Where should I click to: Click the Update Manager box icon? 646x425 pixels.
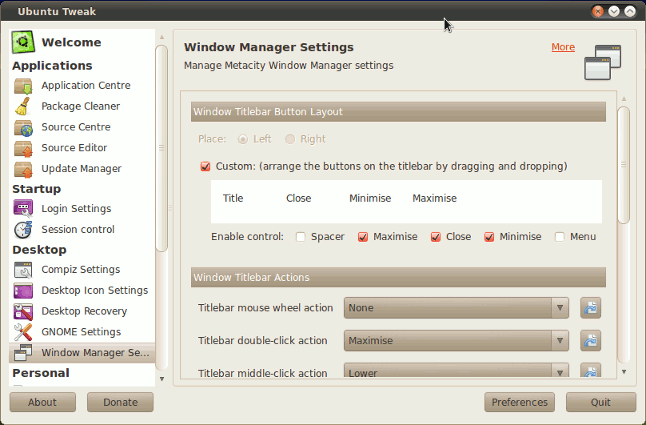coord(23,169)
